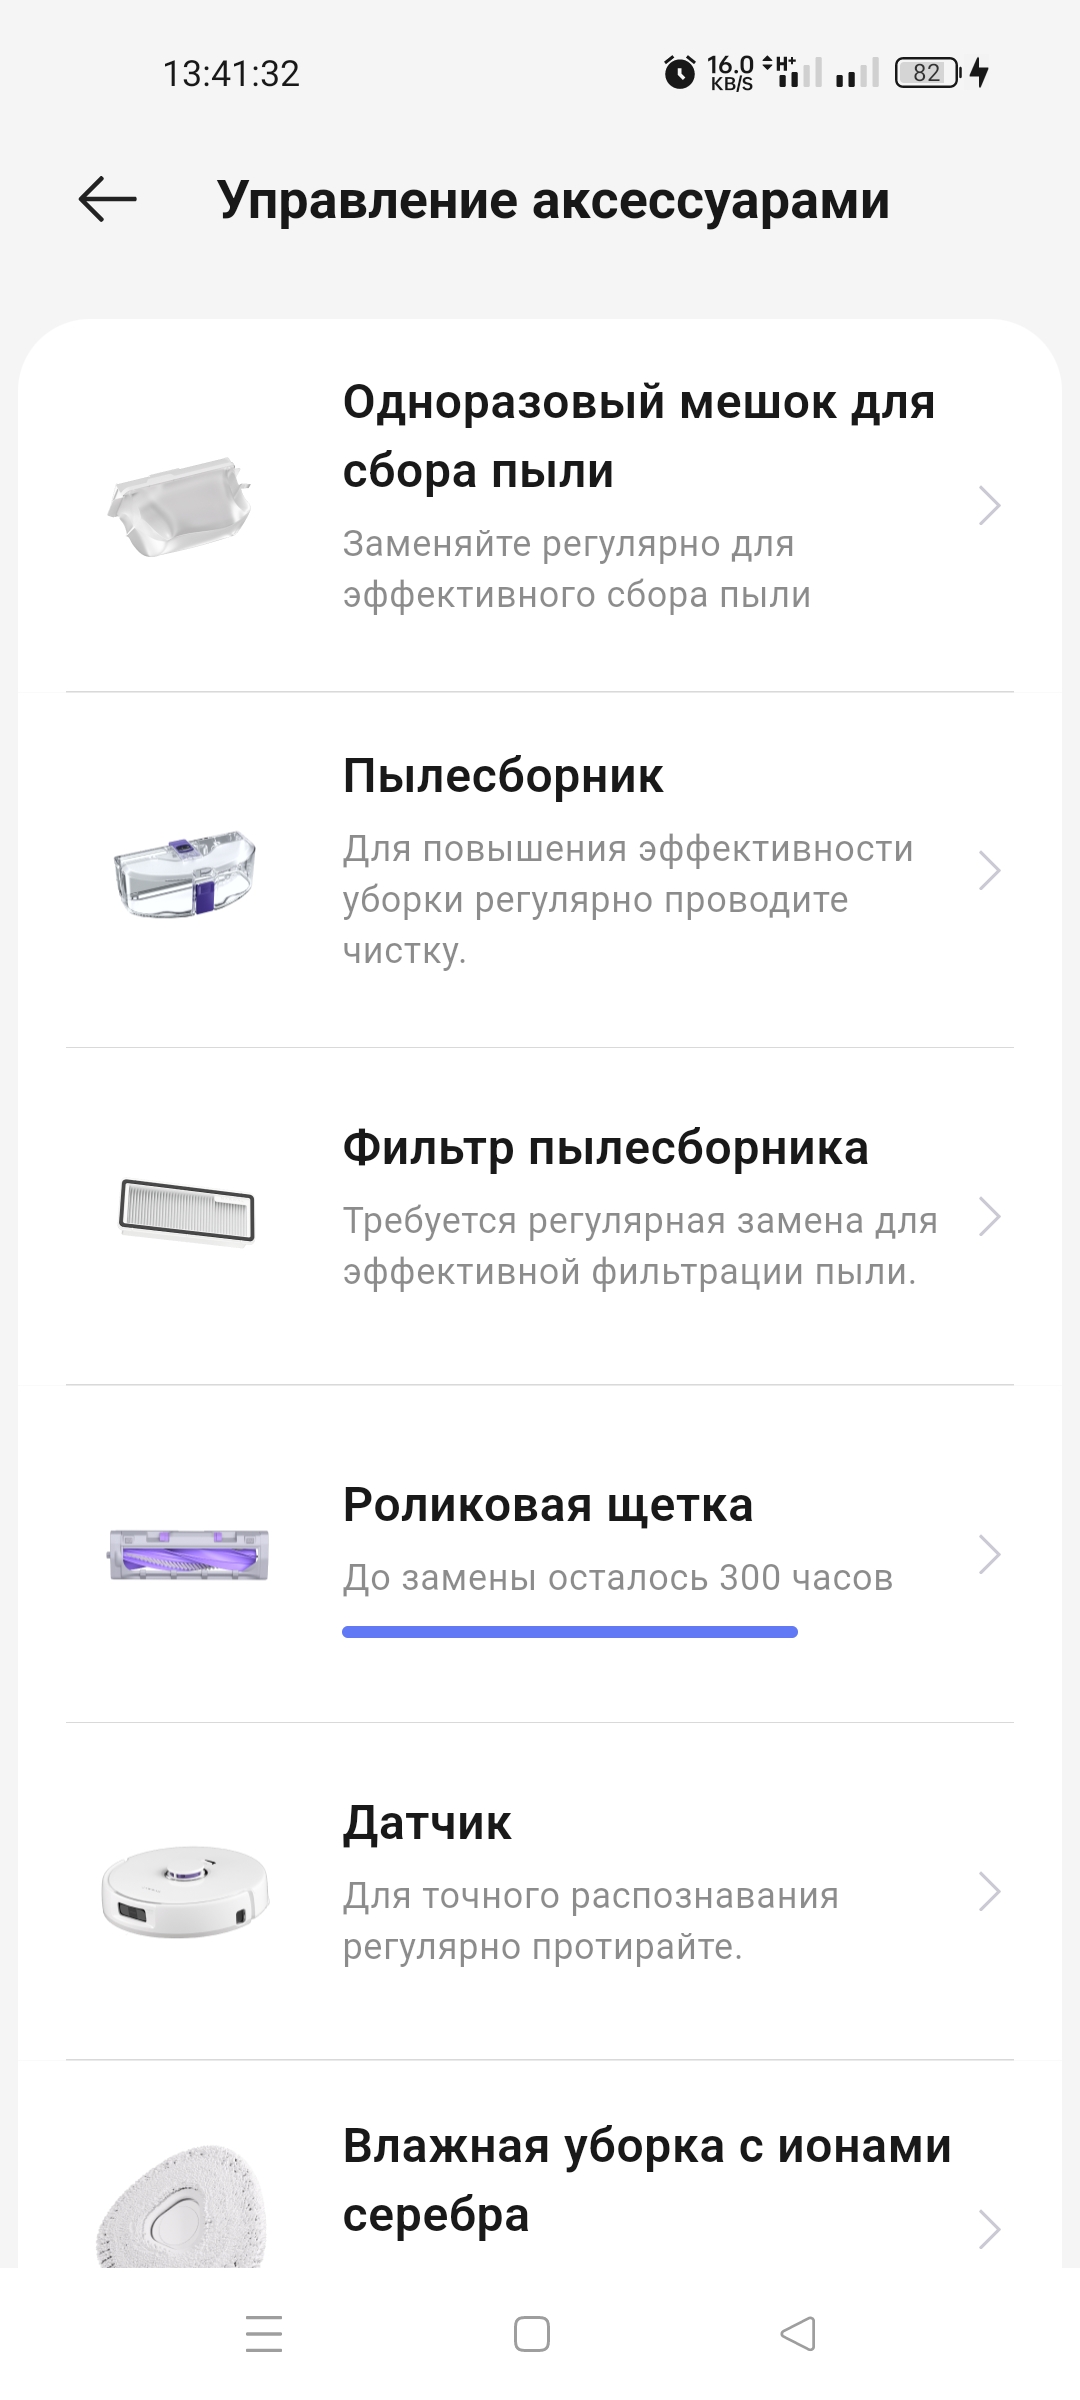Tap the Фильтр пылесборника title

605,1148
